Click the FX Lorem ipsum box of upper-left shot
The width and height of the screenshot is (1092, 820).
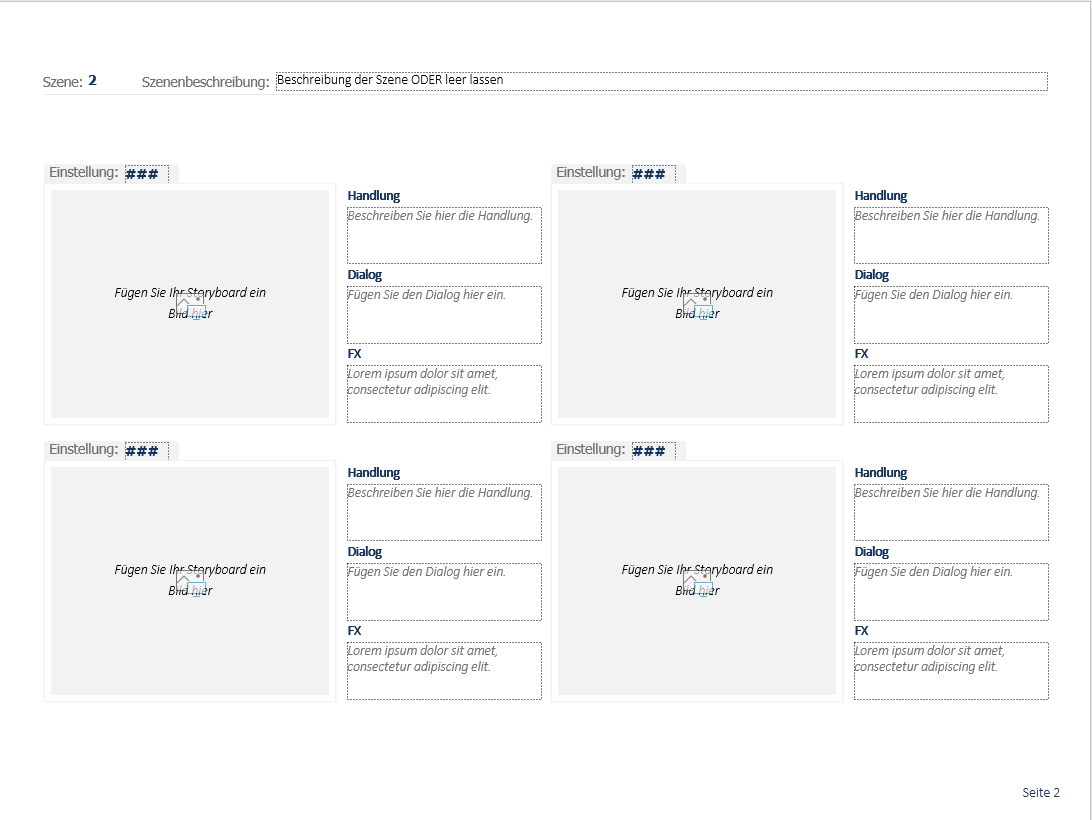click(x=444, y=394)
